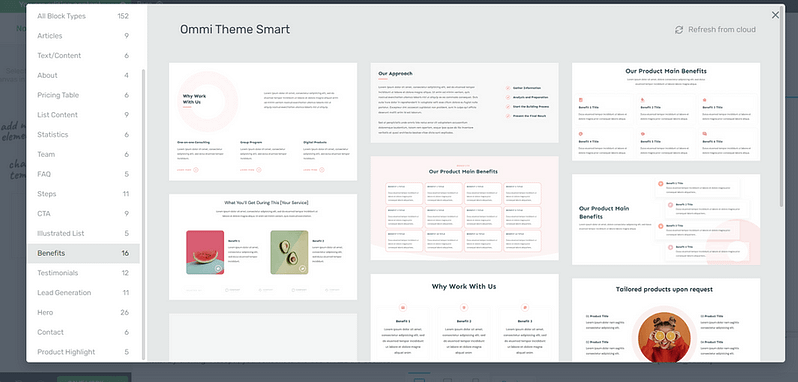This screenshot has width=798, height=382.
Task: Click the 'Ommi Theme Smart' heading
Action: [235, 30]
